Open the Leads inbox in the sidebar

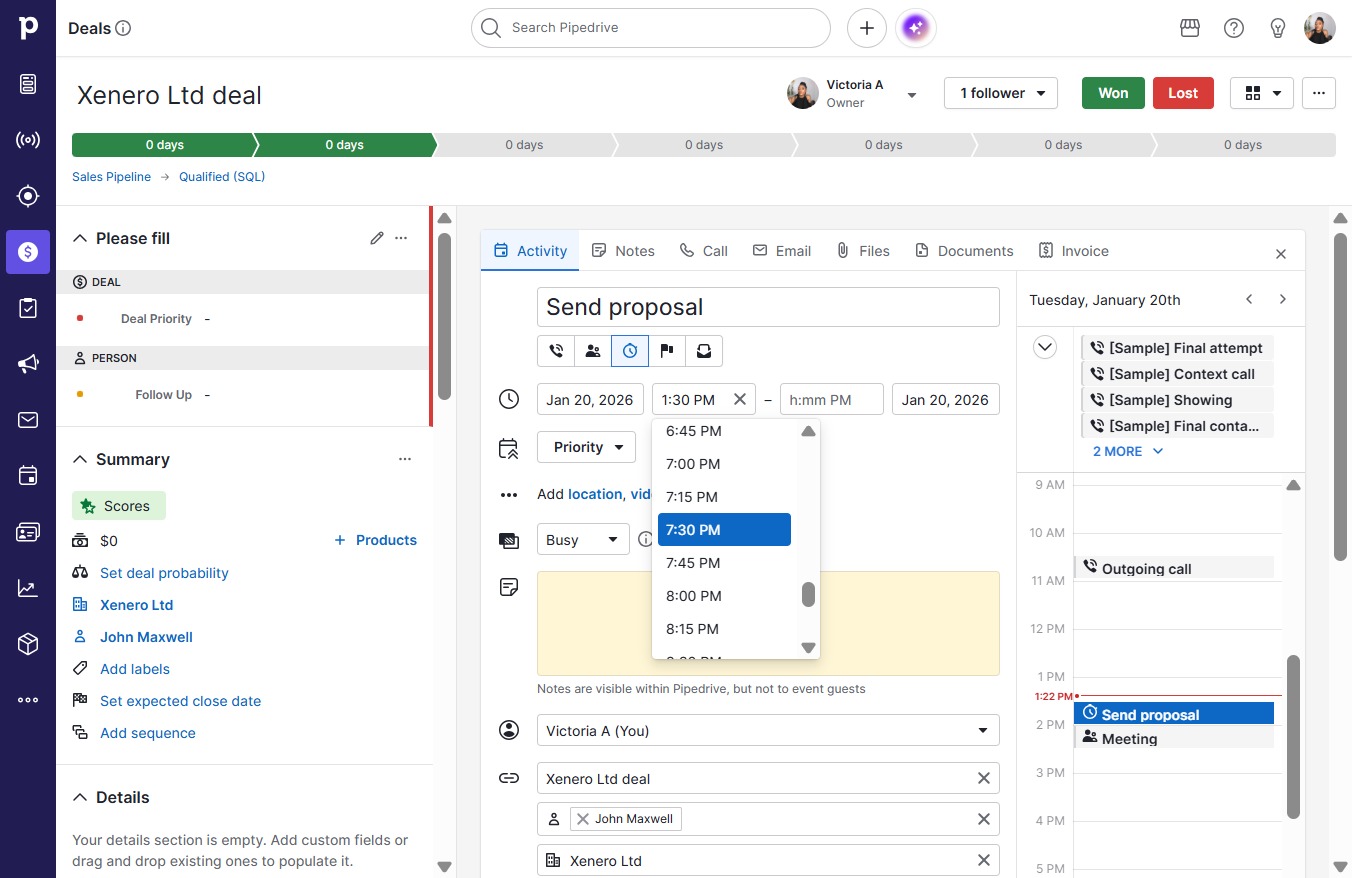coord(28,84)
